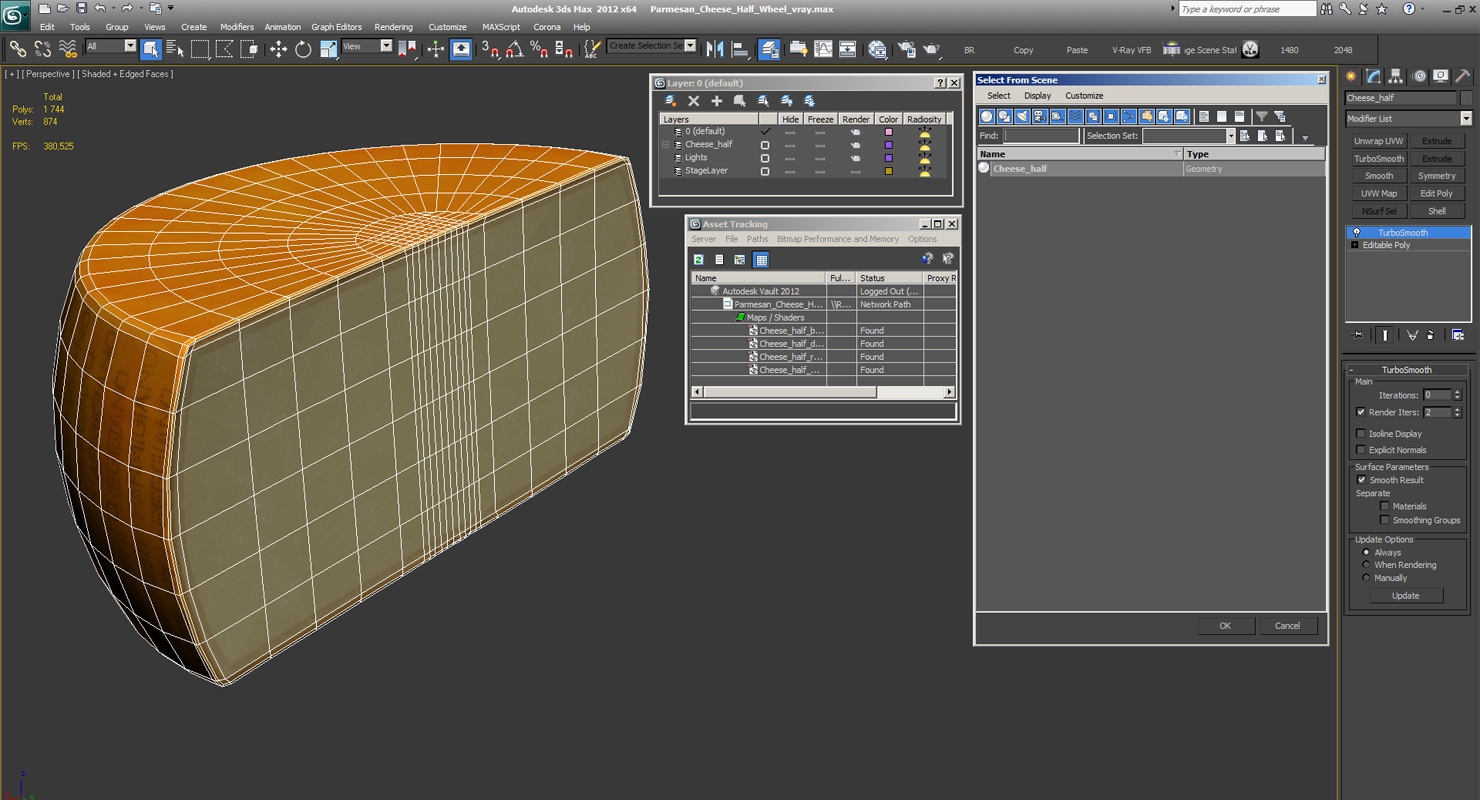Open the Create command panel tab

click(x=1352, y=76)
